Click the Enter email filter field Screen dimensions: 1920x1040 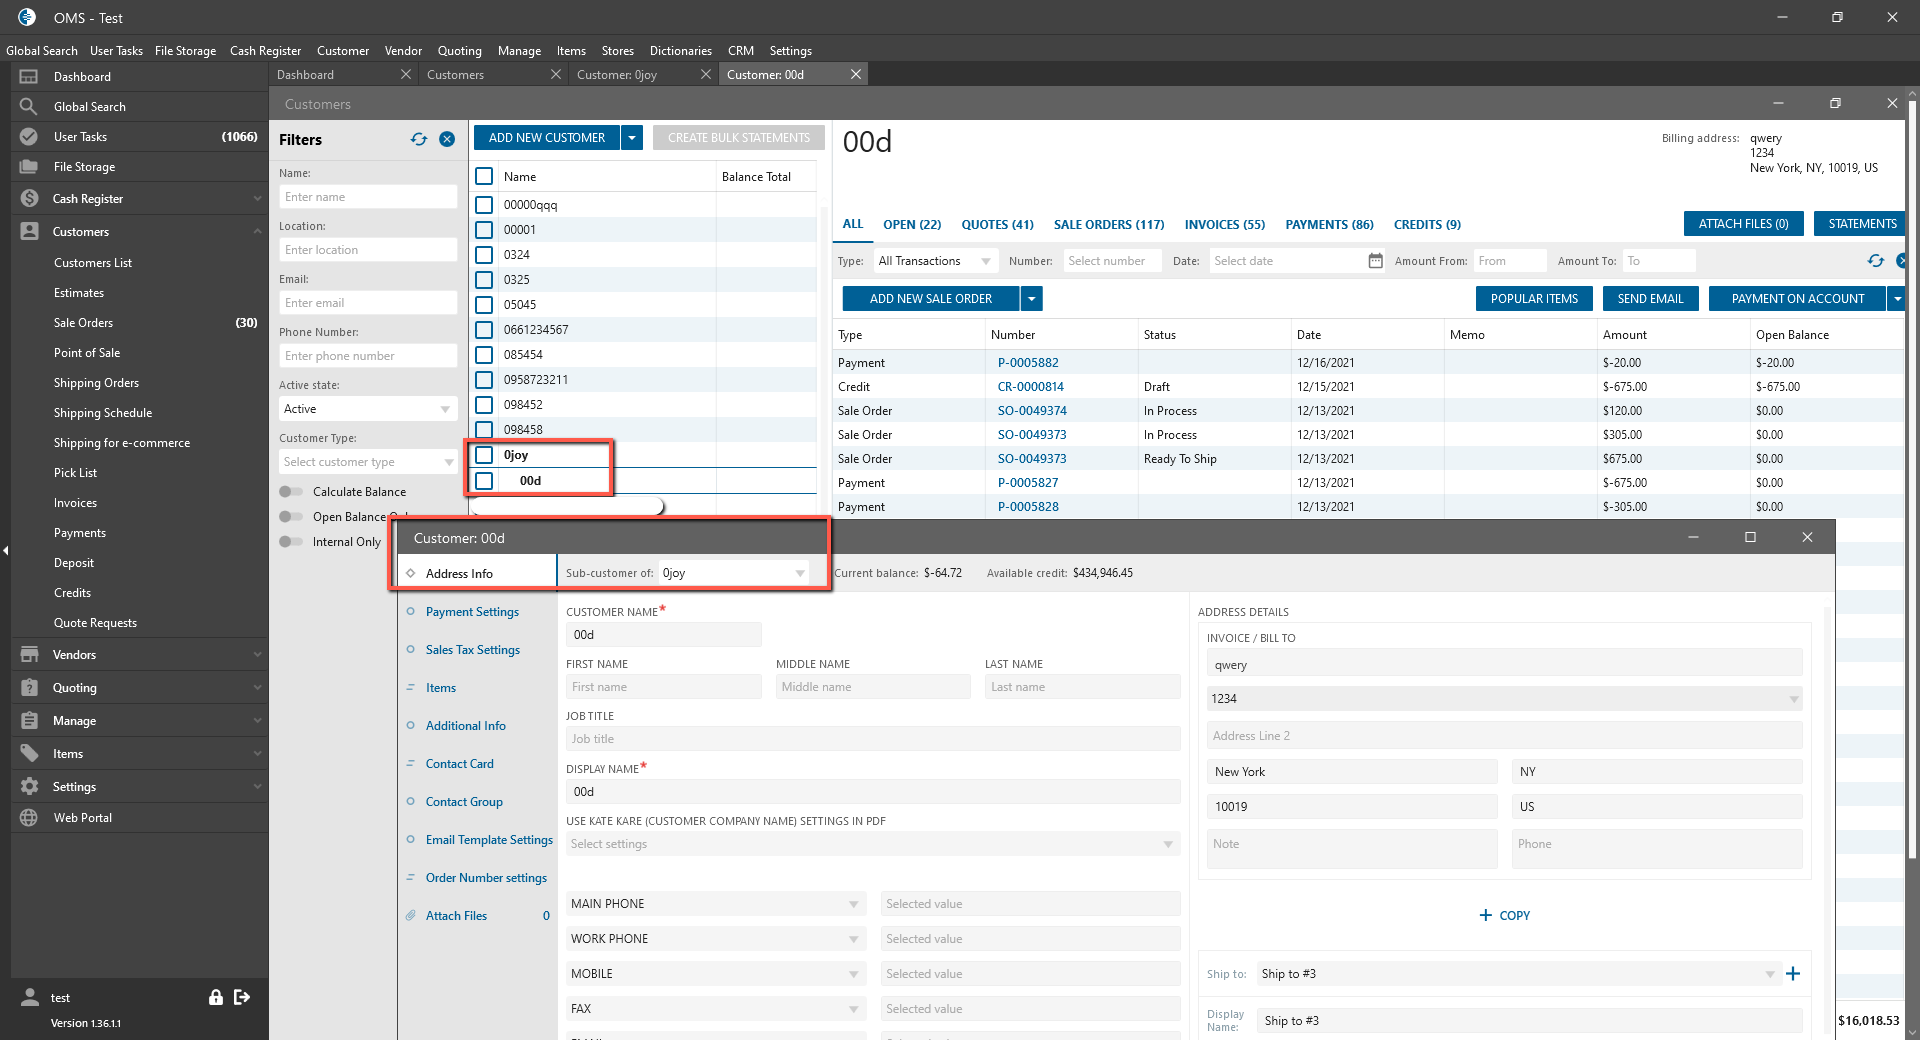coord(367,303)
